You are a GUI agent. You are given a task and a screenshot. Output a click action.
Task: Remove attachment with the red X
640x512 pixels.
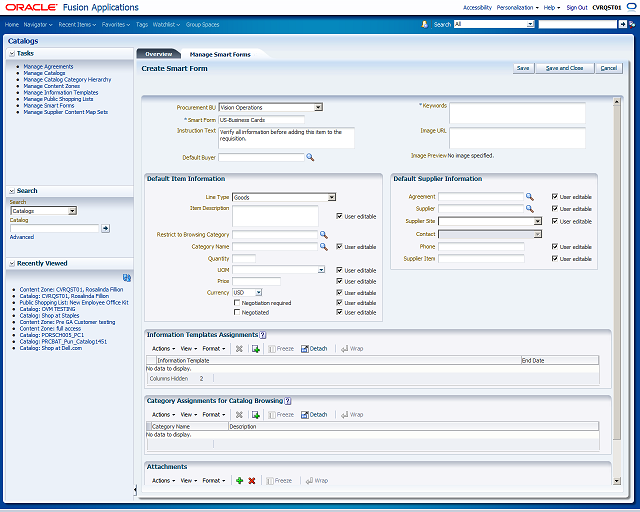coord(252,481)
